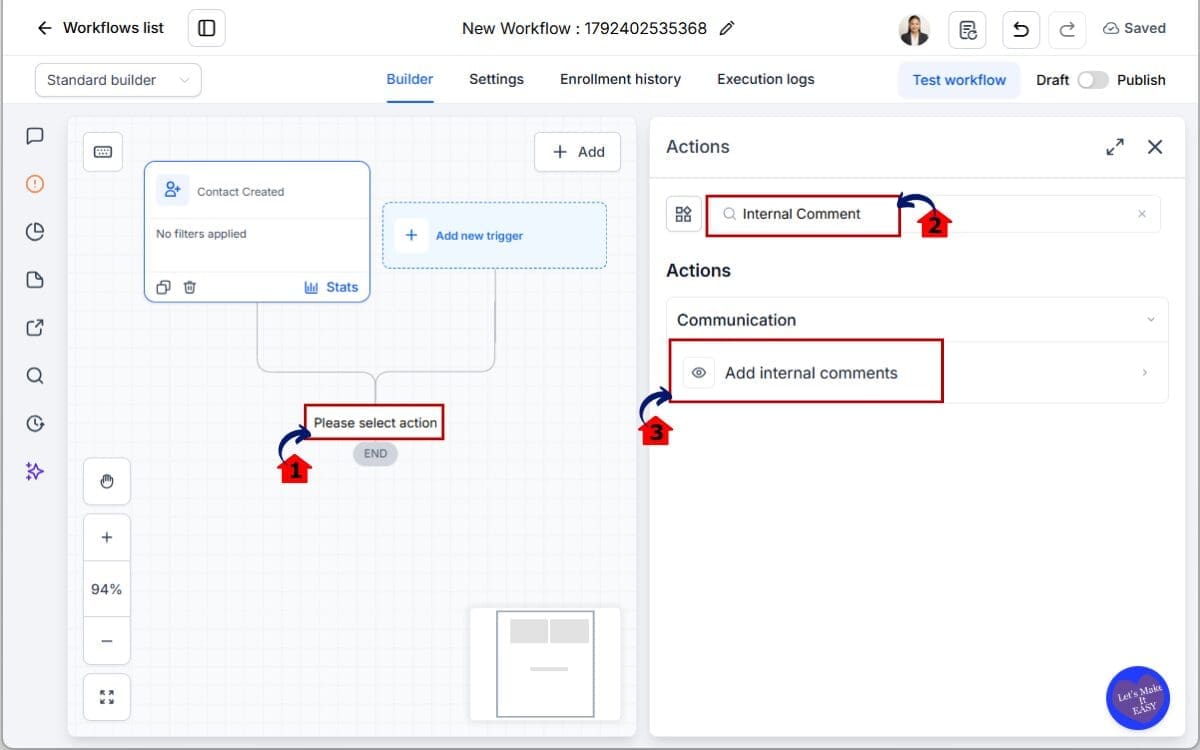Screen dimensions: 1200x750
Task: Open the Standard builder dropdown
Action: 118,80
